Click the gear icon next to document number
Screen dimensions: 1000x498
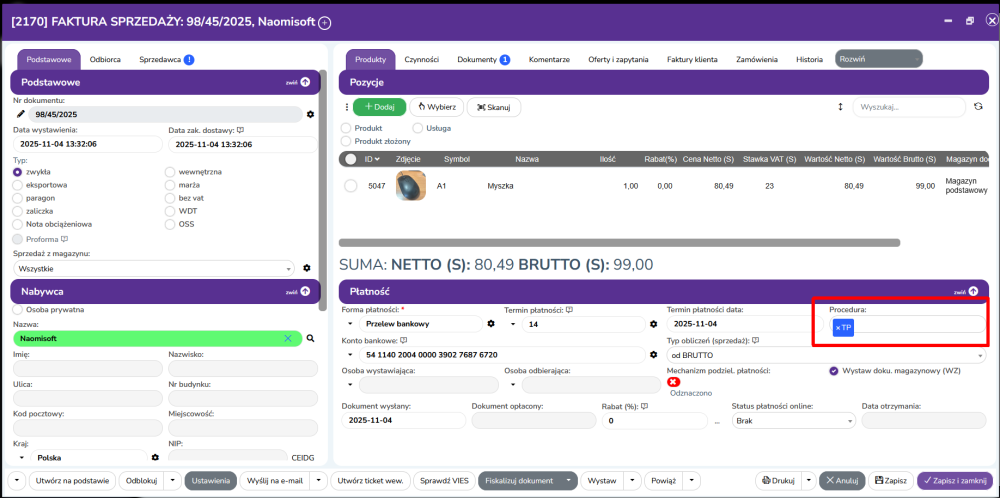tap(310, 114)
